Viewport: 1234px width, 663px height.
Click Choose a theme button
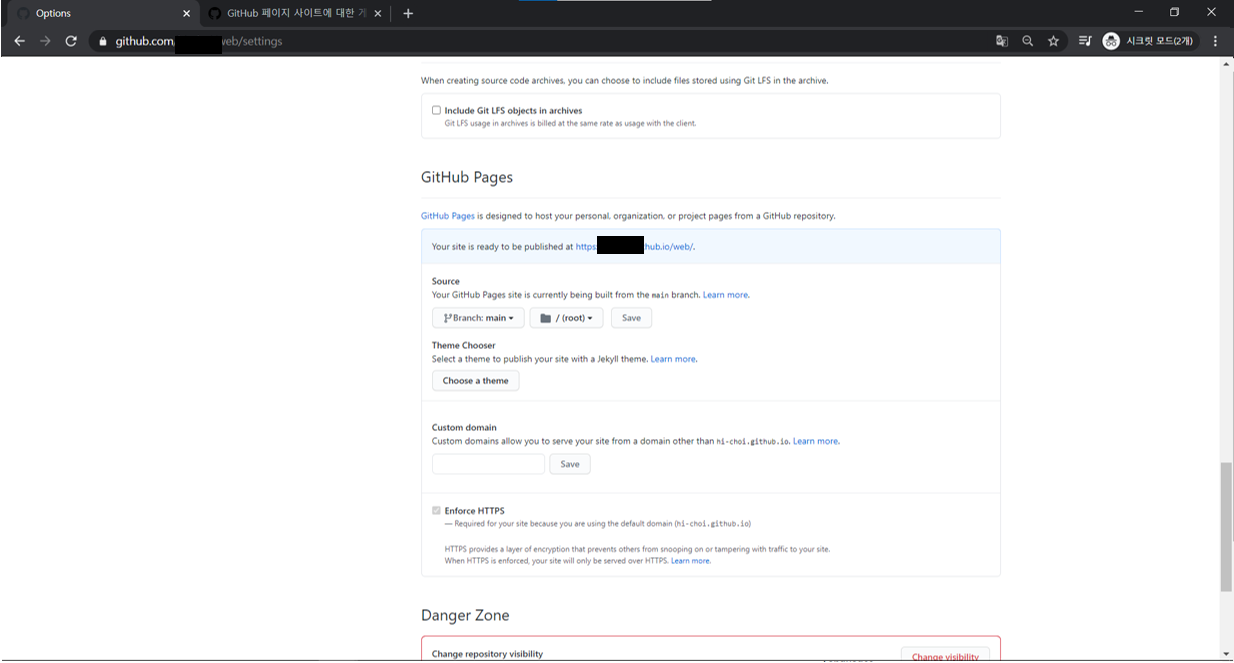475,381
